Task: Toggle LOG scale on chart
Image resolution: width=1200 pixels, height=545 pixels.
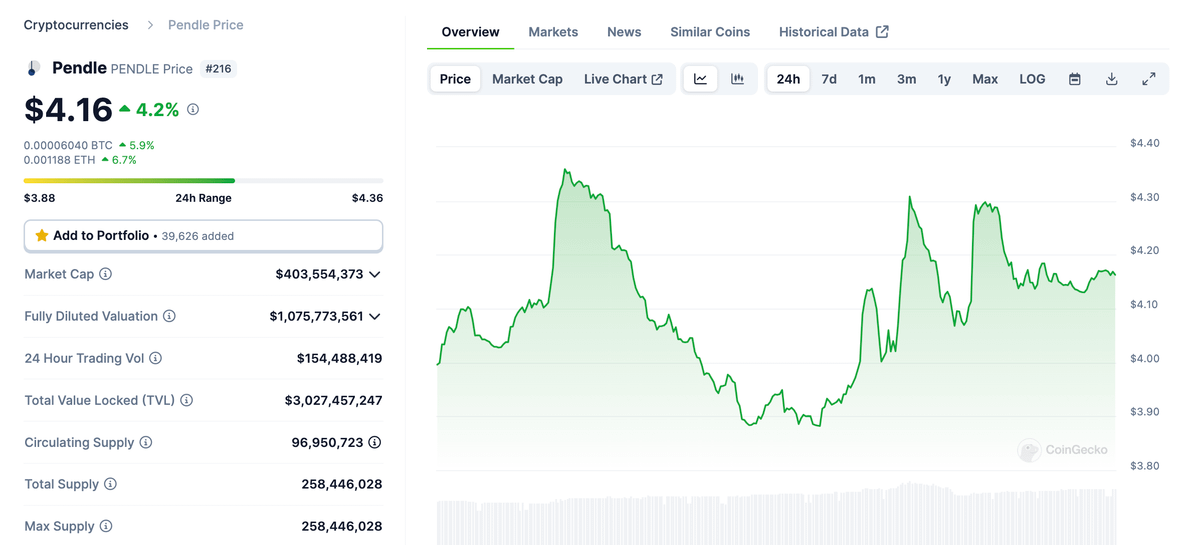Action: pos(1032,79)
